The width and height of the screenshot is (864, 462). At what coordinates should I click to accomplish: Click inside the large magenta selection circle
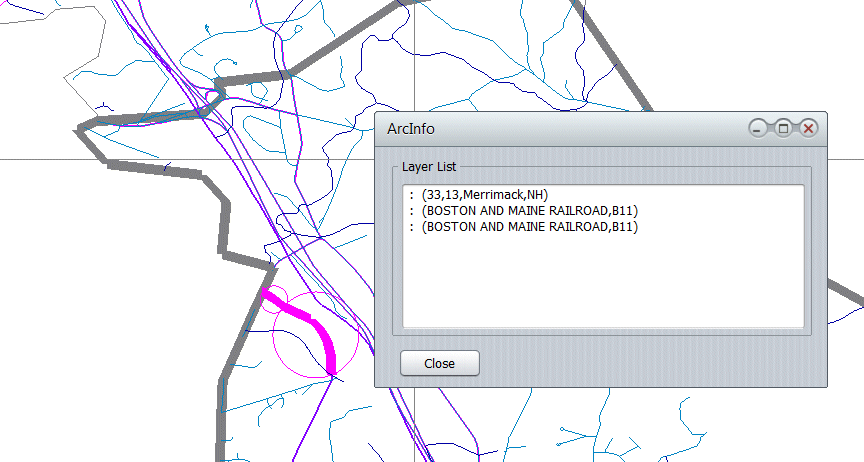point(300,350)
